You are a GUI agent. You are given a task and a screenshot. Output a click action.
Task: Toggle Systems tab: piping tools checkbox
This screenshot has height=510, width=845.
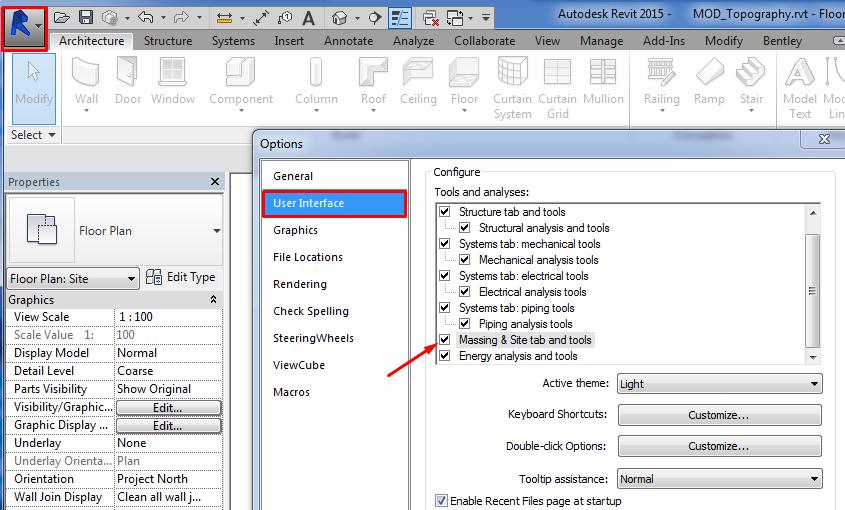coord(445,308)
